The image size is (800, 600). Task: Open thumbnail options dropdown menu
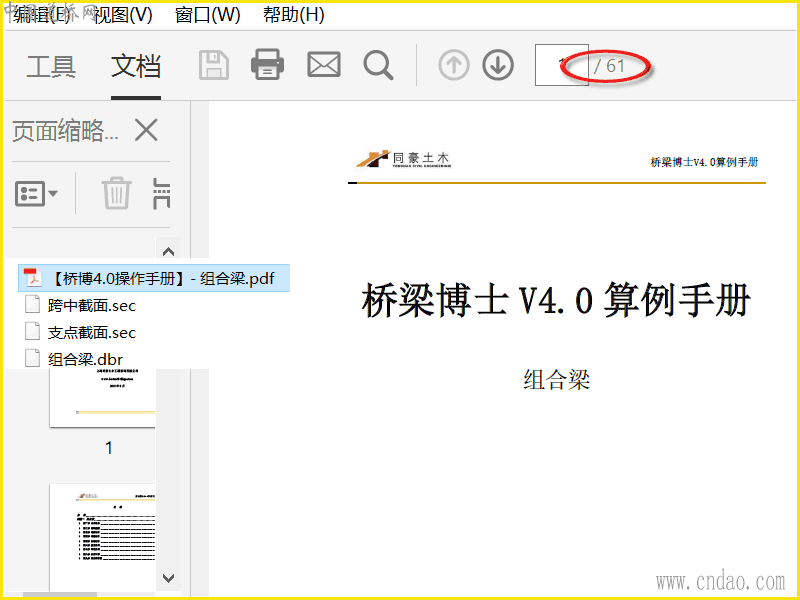coord(36,193)
